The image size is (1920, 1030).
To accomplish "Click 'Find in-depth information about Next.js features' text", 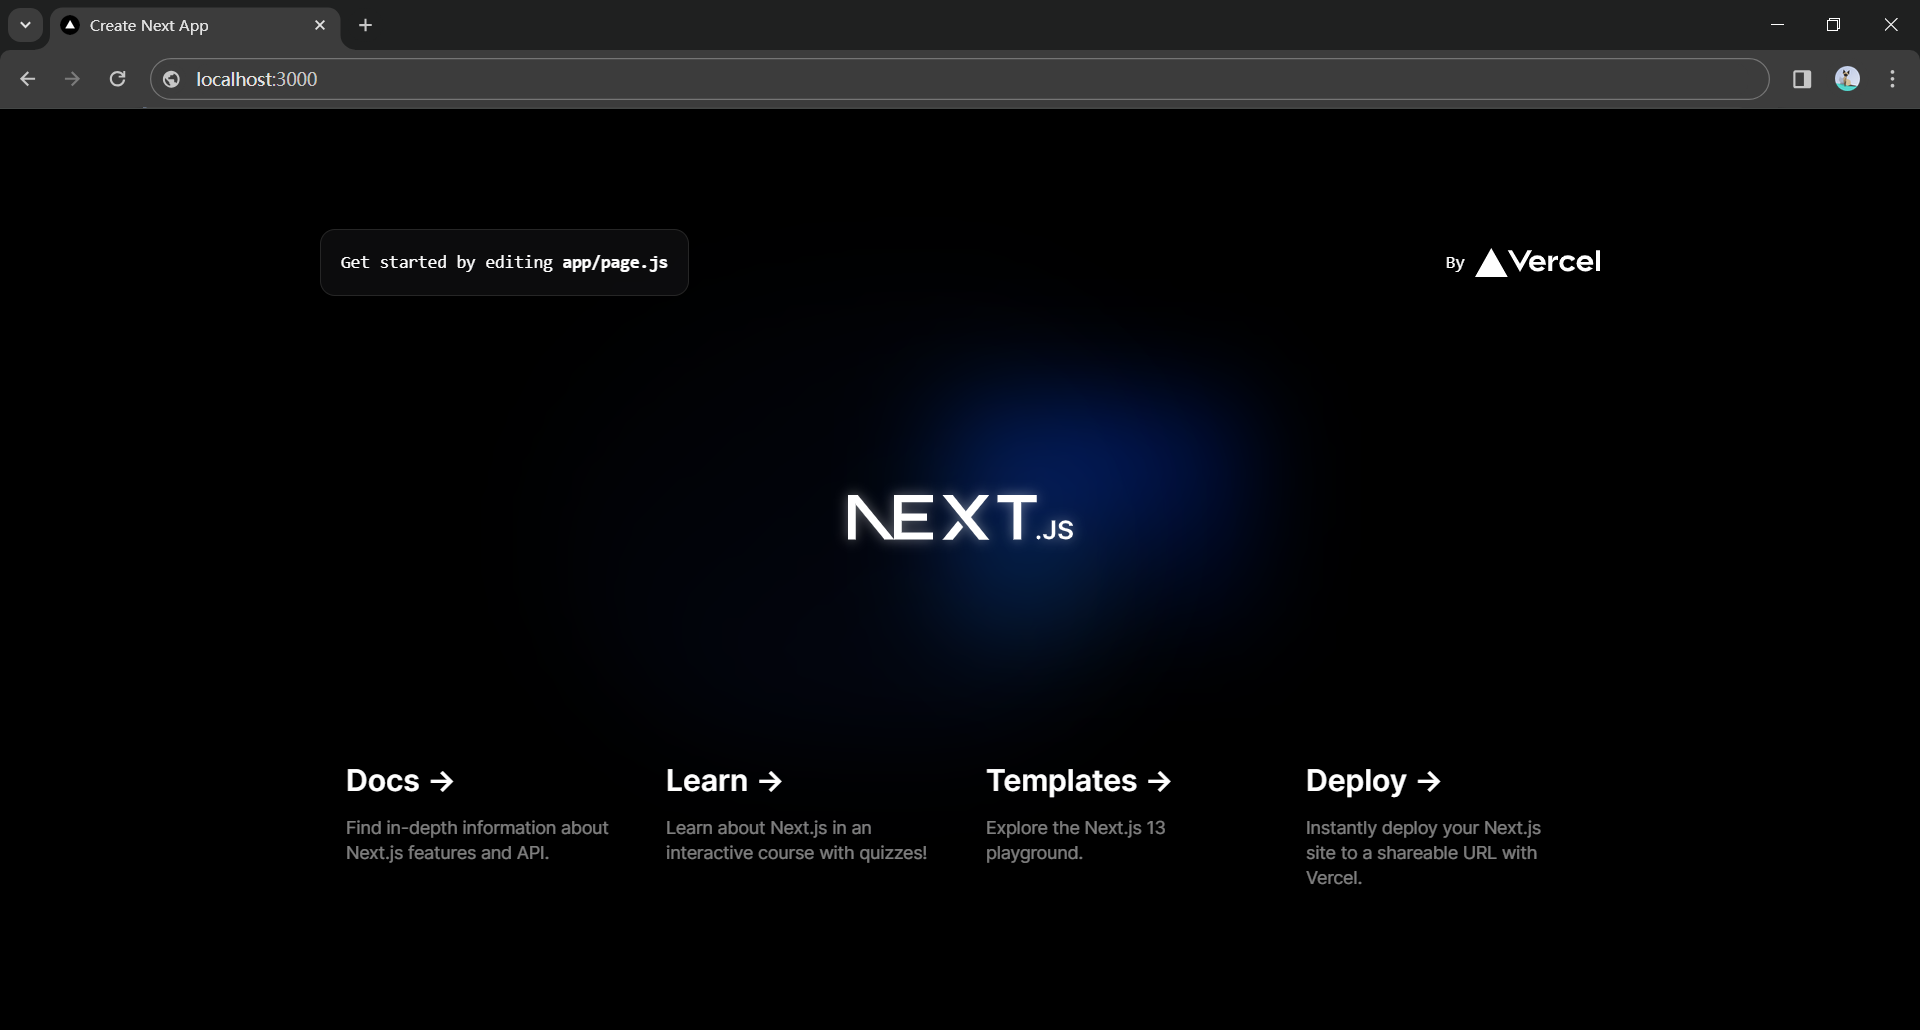I will click(x=477, y=840).
